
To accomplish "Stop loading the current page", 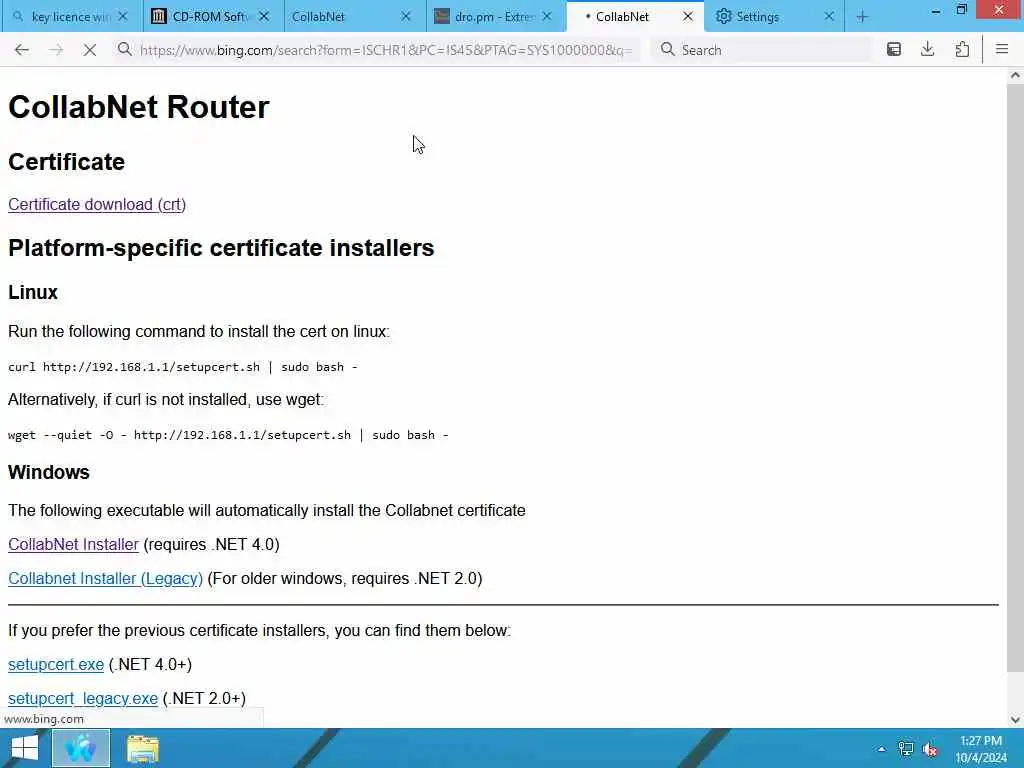I will pyautogui.click(x=90, y=50).
